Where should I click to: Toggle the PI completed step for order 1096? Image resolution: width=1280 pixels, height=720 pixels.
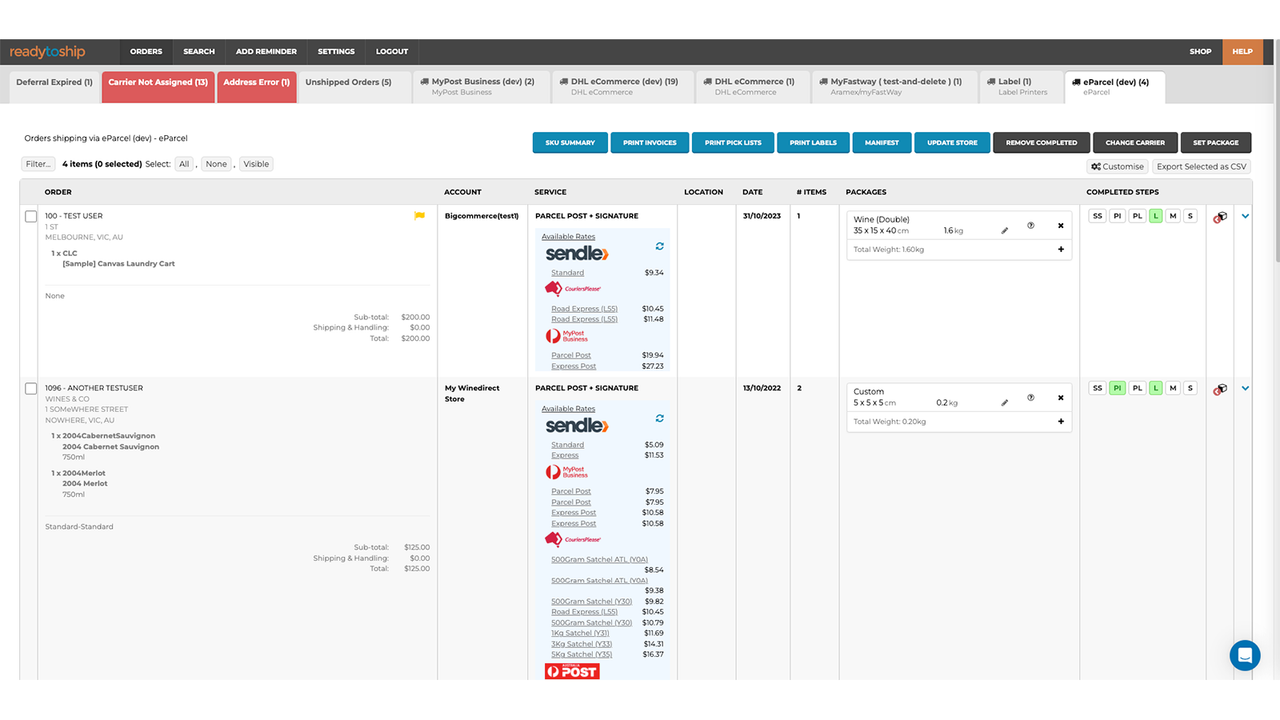click(x=1117, y=387)
